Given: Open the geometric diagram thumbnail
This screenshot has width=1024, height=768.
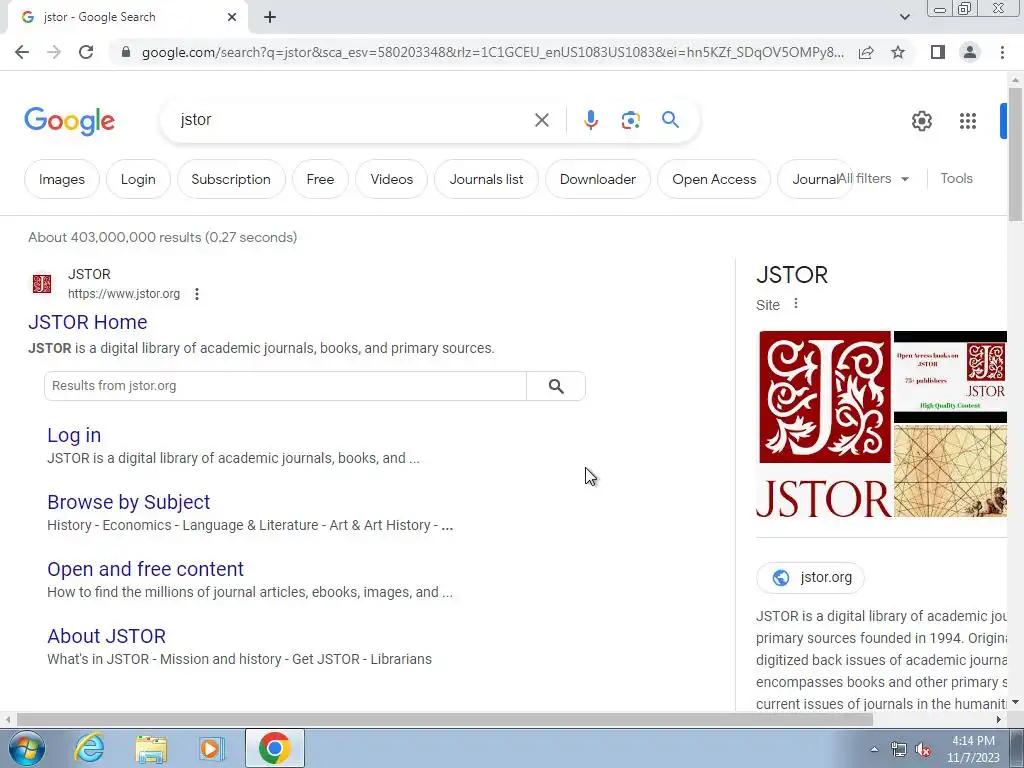Looking at the screenshot, I should click(950, 471).
